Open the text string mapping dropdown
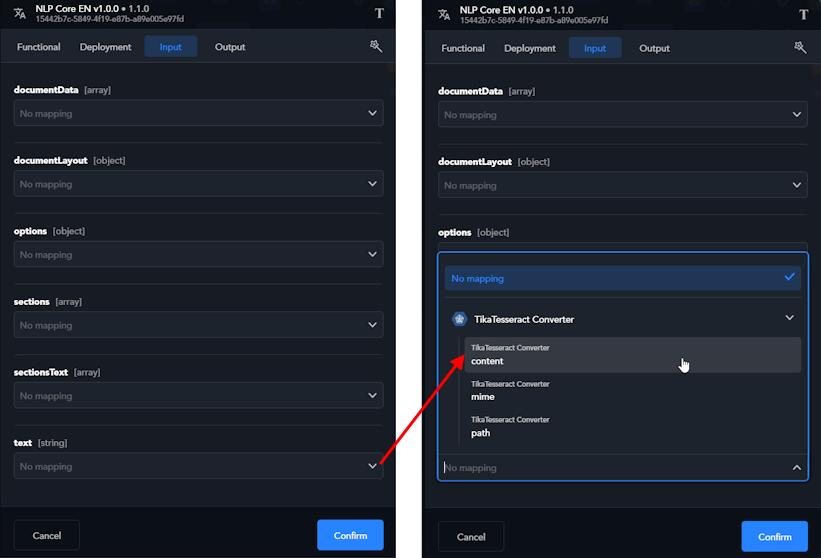The height and width of the screenshot is (558, 821). [x=198, y=466]
